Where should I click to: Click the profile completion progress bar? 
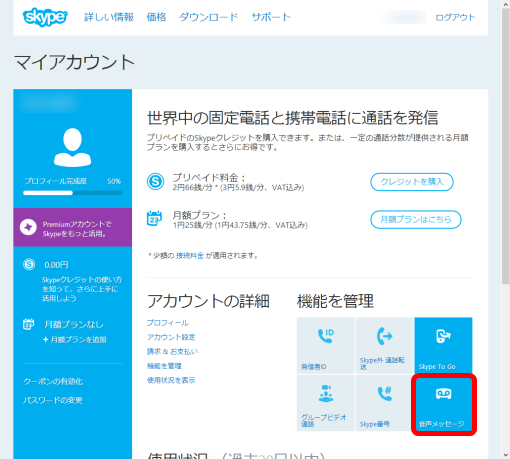tap(72, 193)
